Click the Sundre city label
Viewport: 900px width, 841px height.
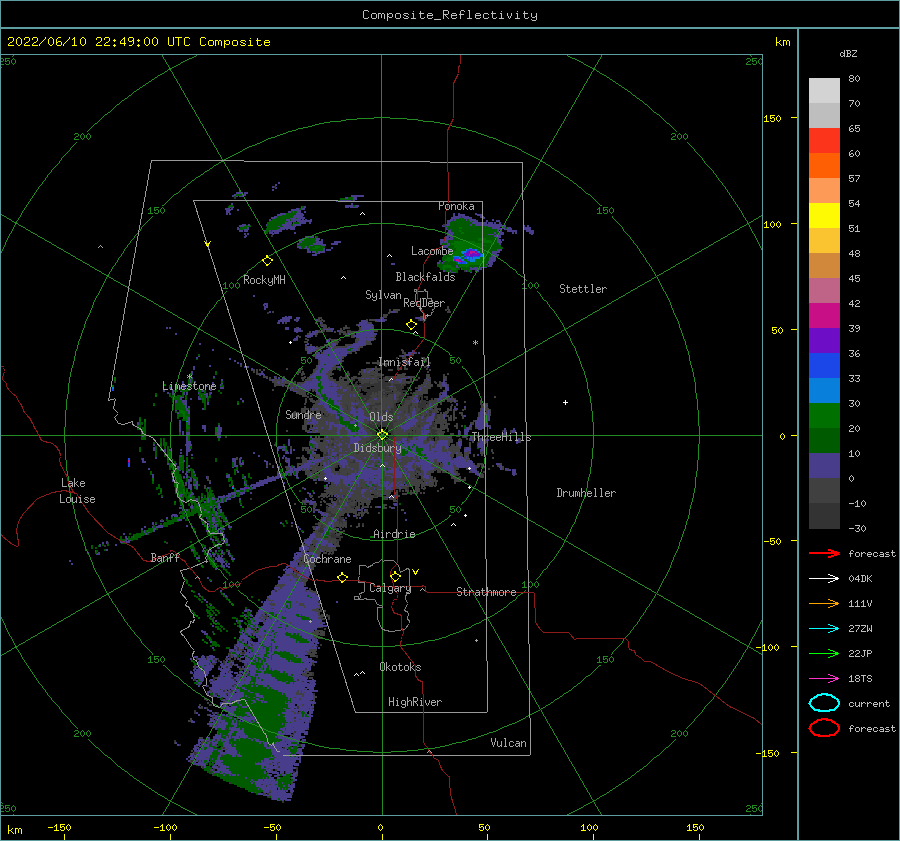point(303,414)
